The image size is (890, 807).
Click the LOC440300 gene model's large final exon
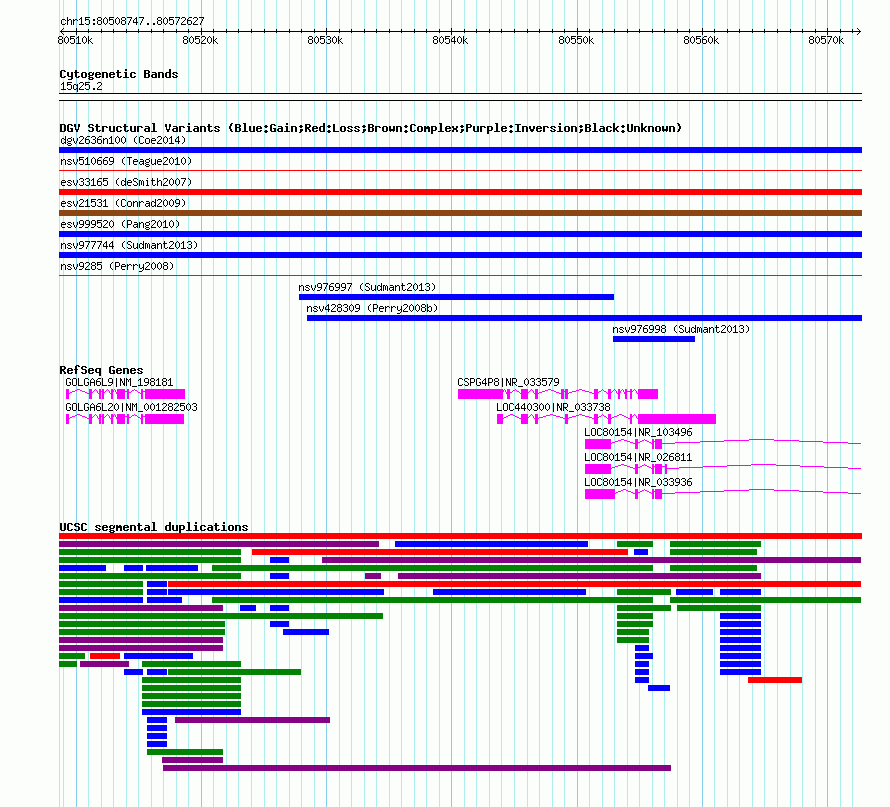click(x=677, y=419)
